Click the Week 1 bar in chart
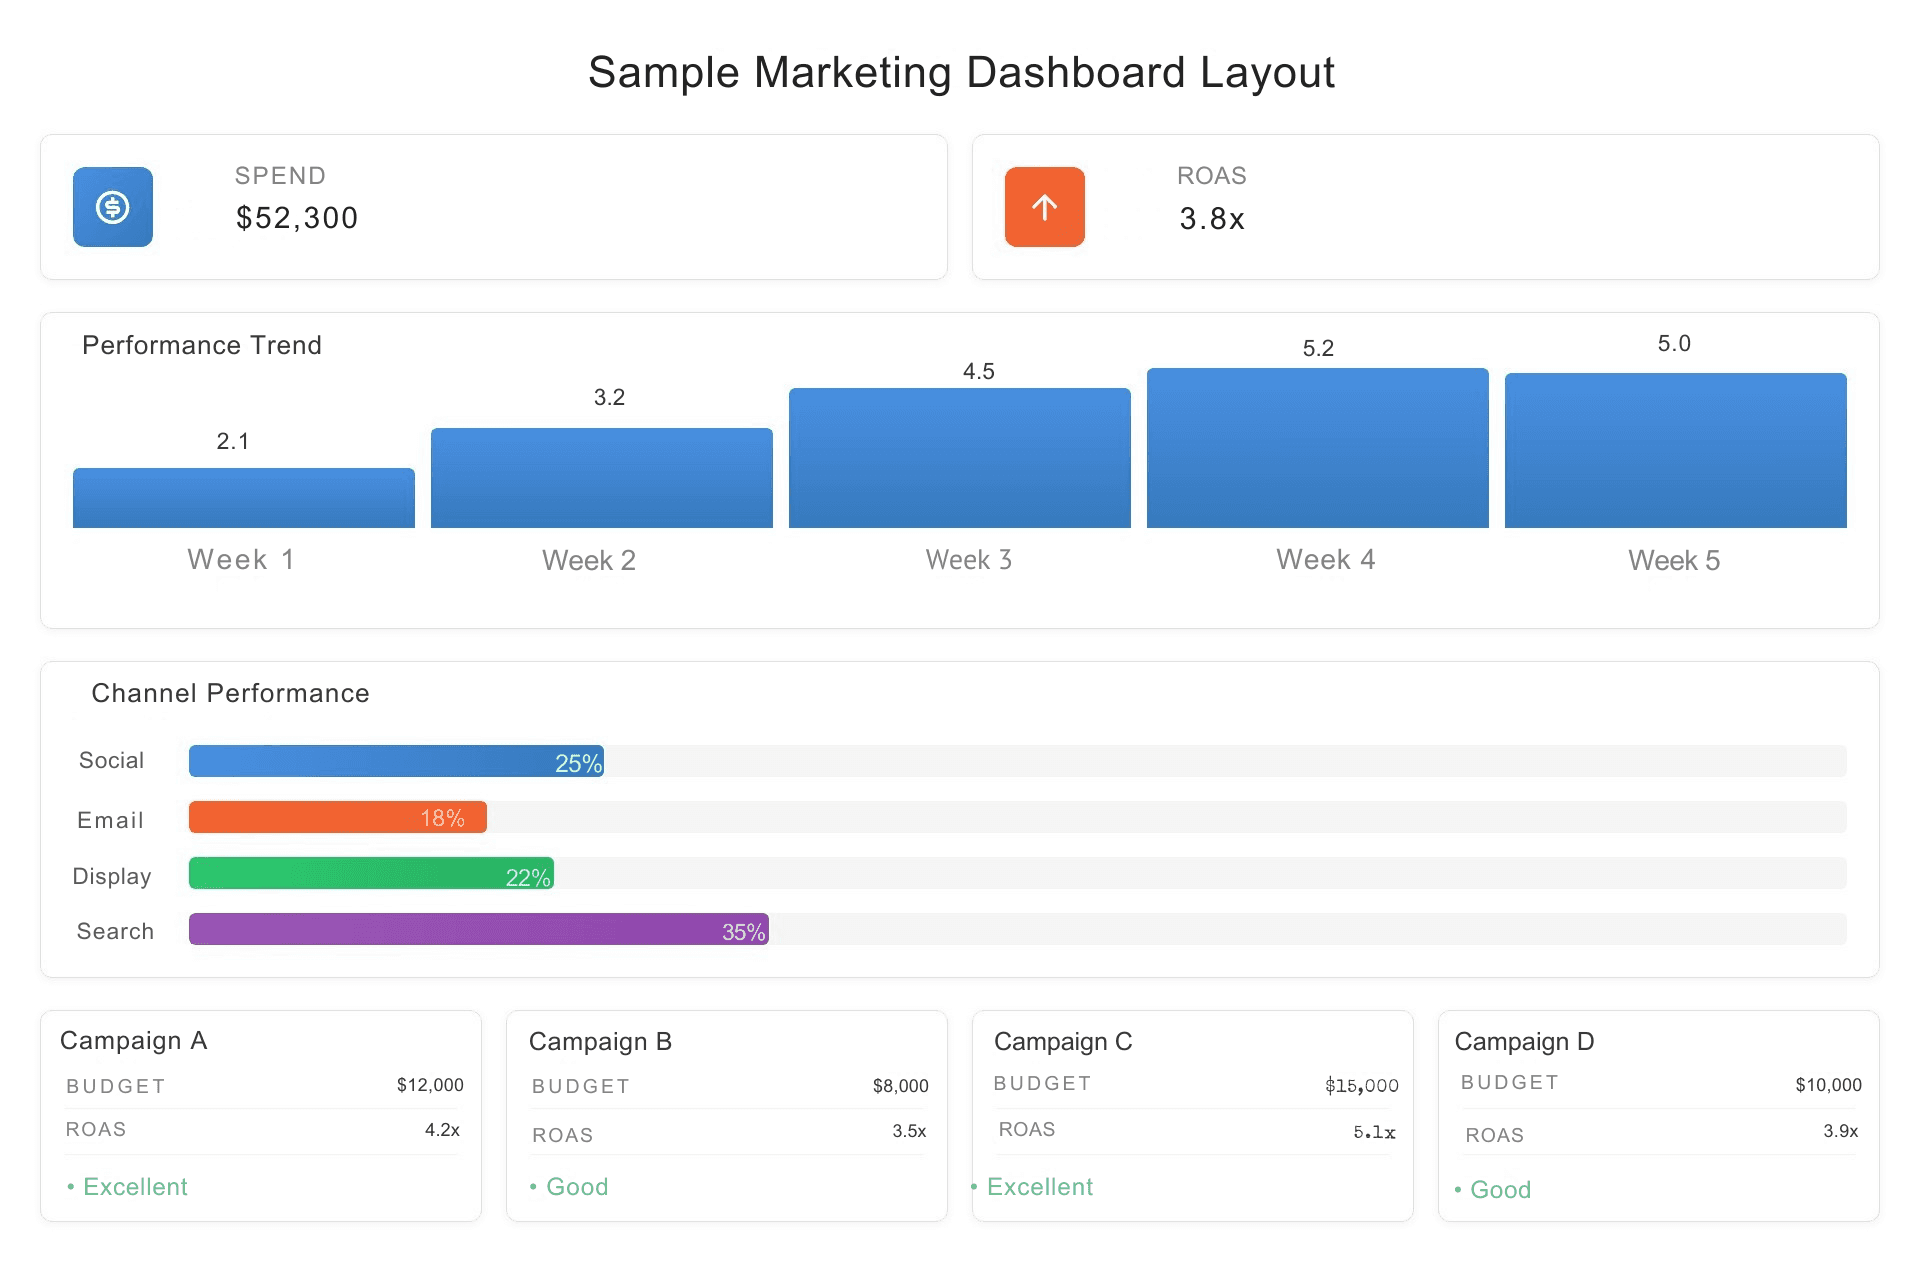Viewport: 1920px width, 1262px height. click(243, 498)
